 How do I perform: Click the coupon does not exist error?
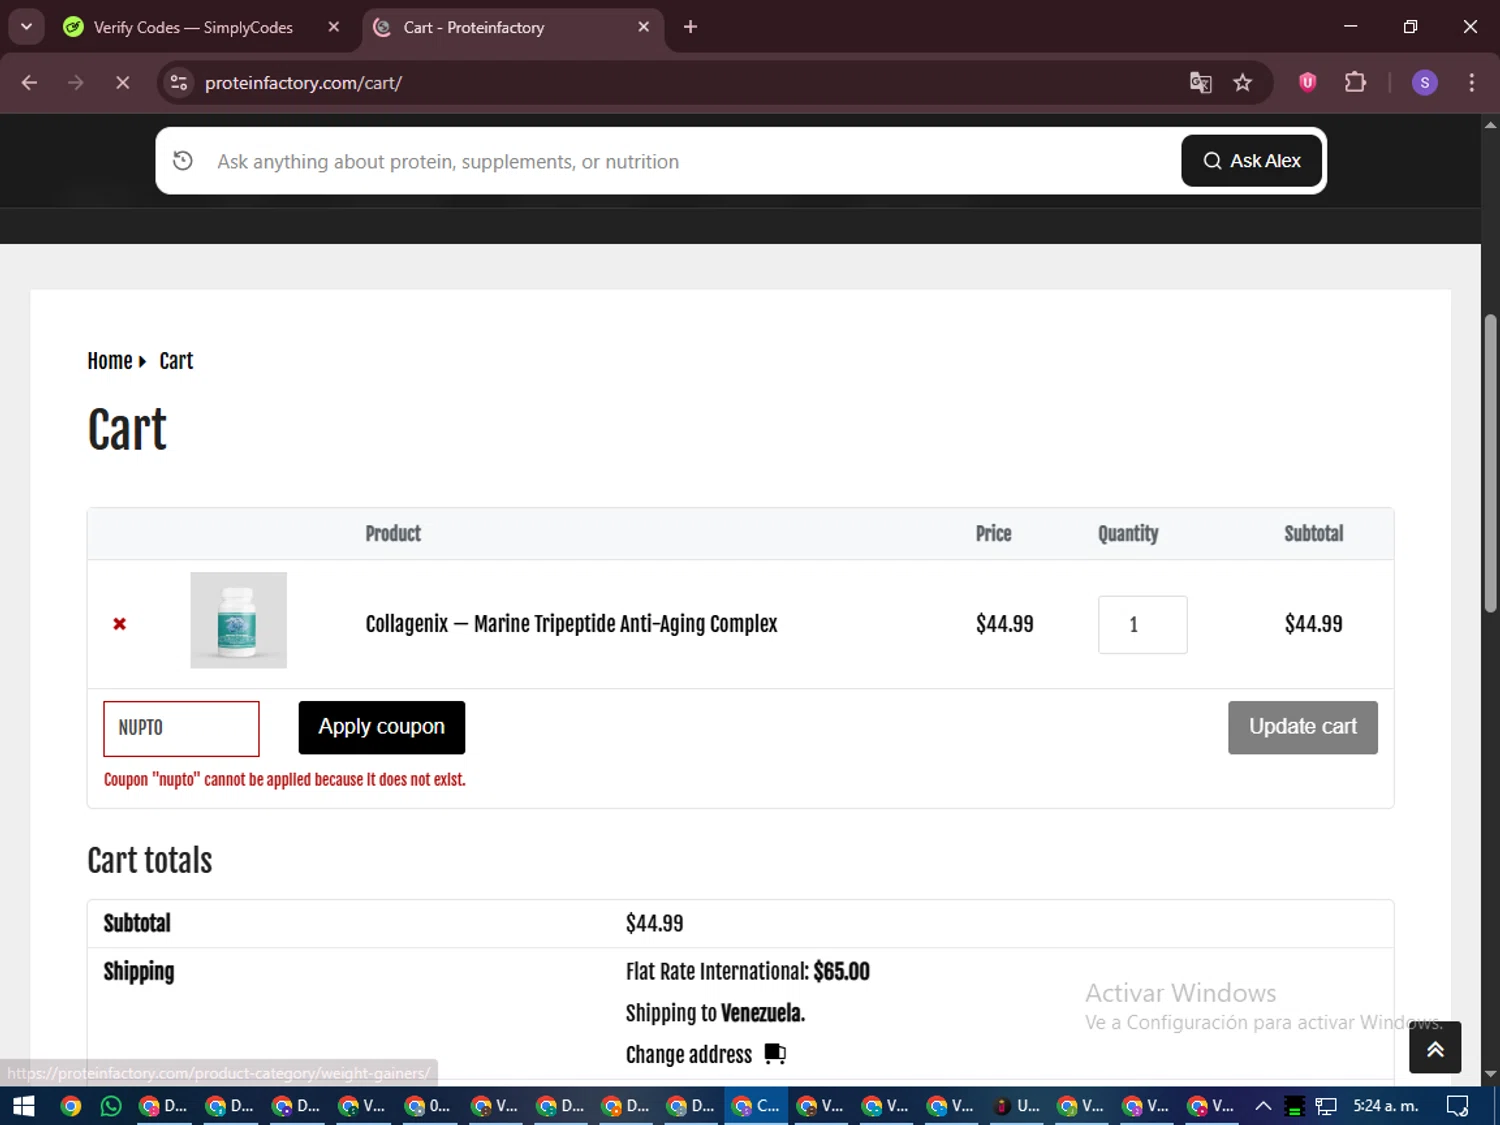click(285, 780)
